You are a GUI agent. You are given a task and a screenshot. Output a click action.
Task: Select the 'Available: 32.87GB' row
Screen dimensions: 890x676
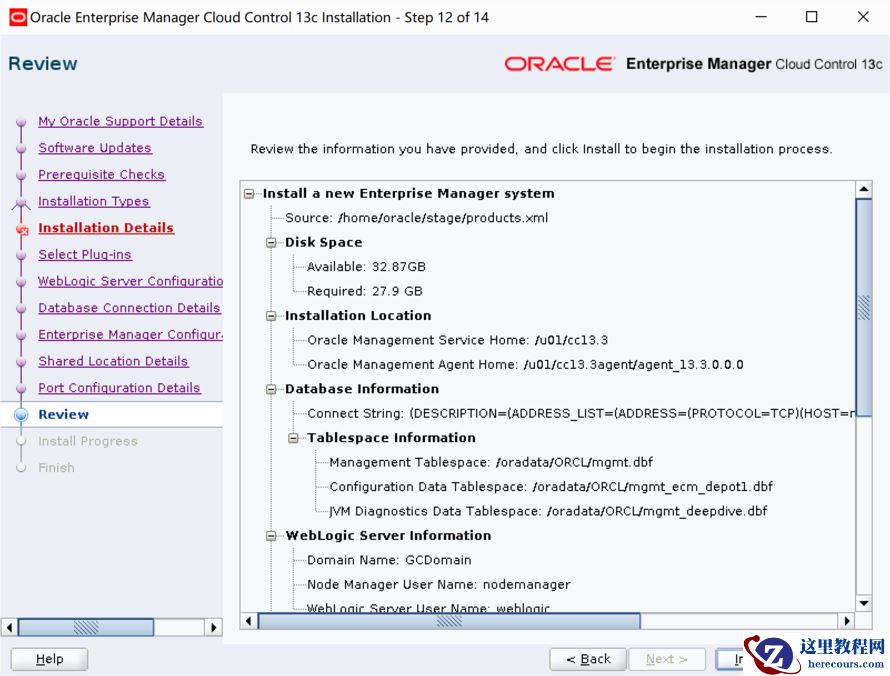366,267
